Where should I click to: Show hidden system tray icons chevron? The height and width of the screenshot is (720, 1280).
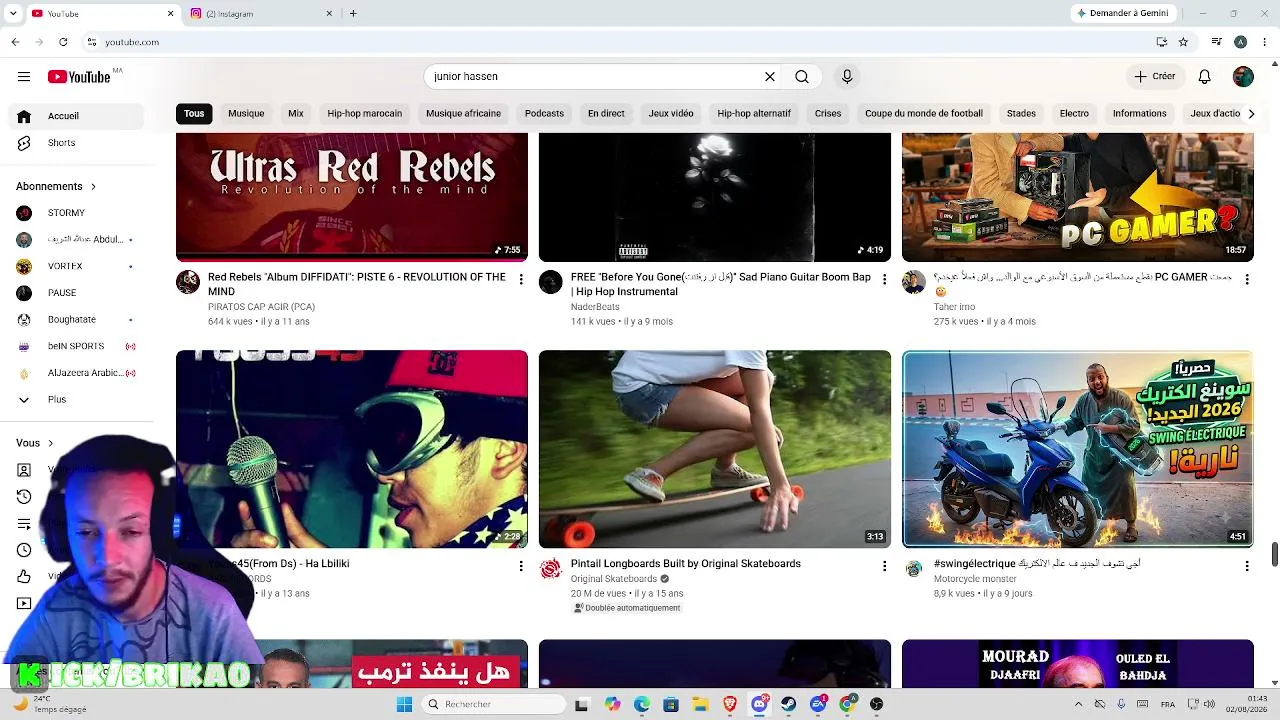pos(1078,704)
